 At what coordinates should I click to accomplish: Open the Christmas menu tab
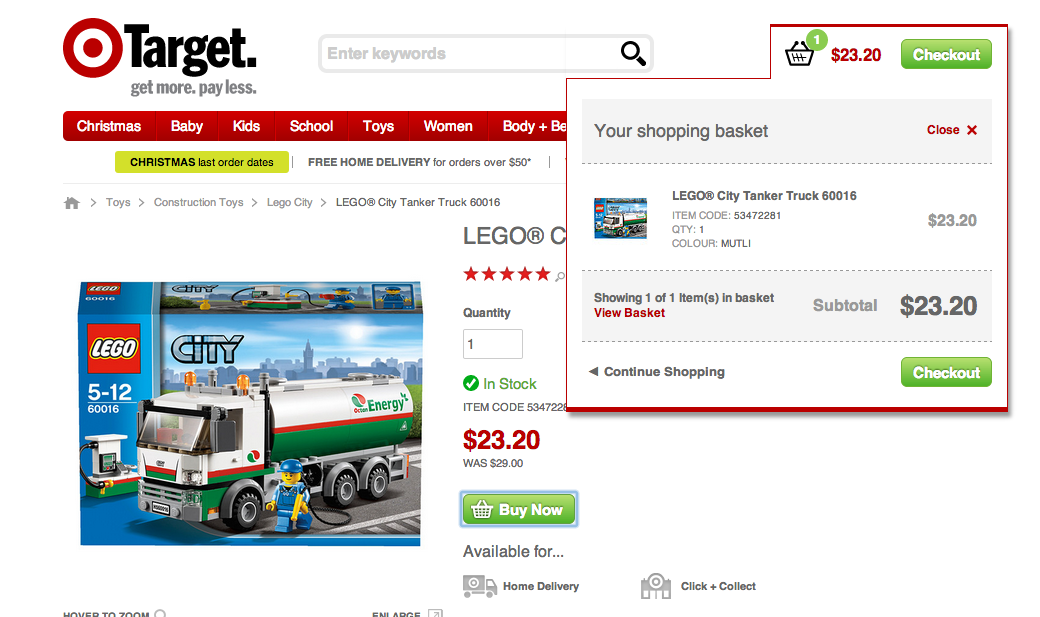(x=109, y=126)
